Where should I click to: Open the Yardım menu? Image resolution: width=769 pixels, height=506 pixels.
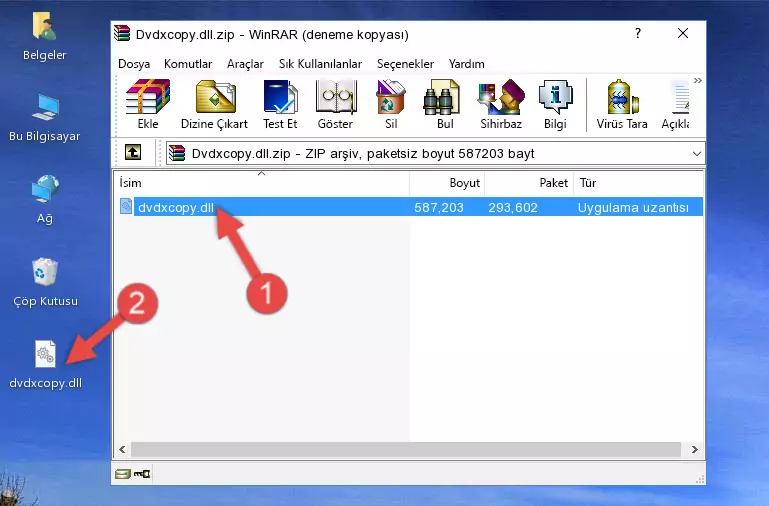point(466,64)
